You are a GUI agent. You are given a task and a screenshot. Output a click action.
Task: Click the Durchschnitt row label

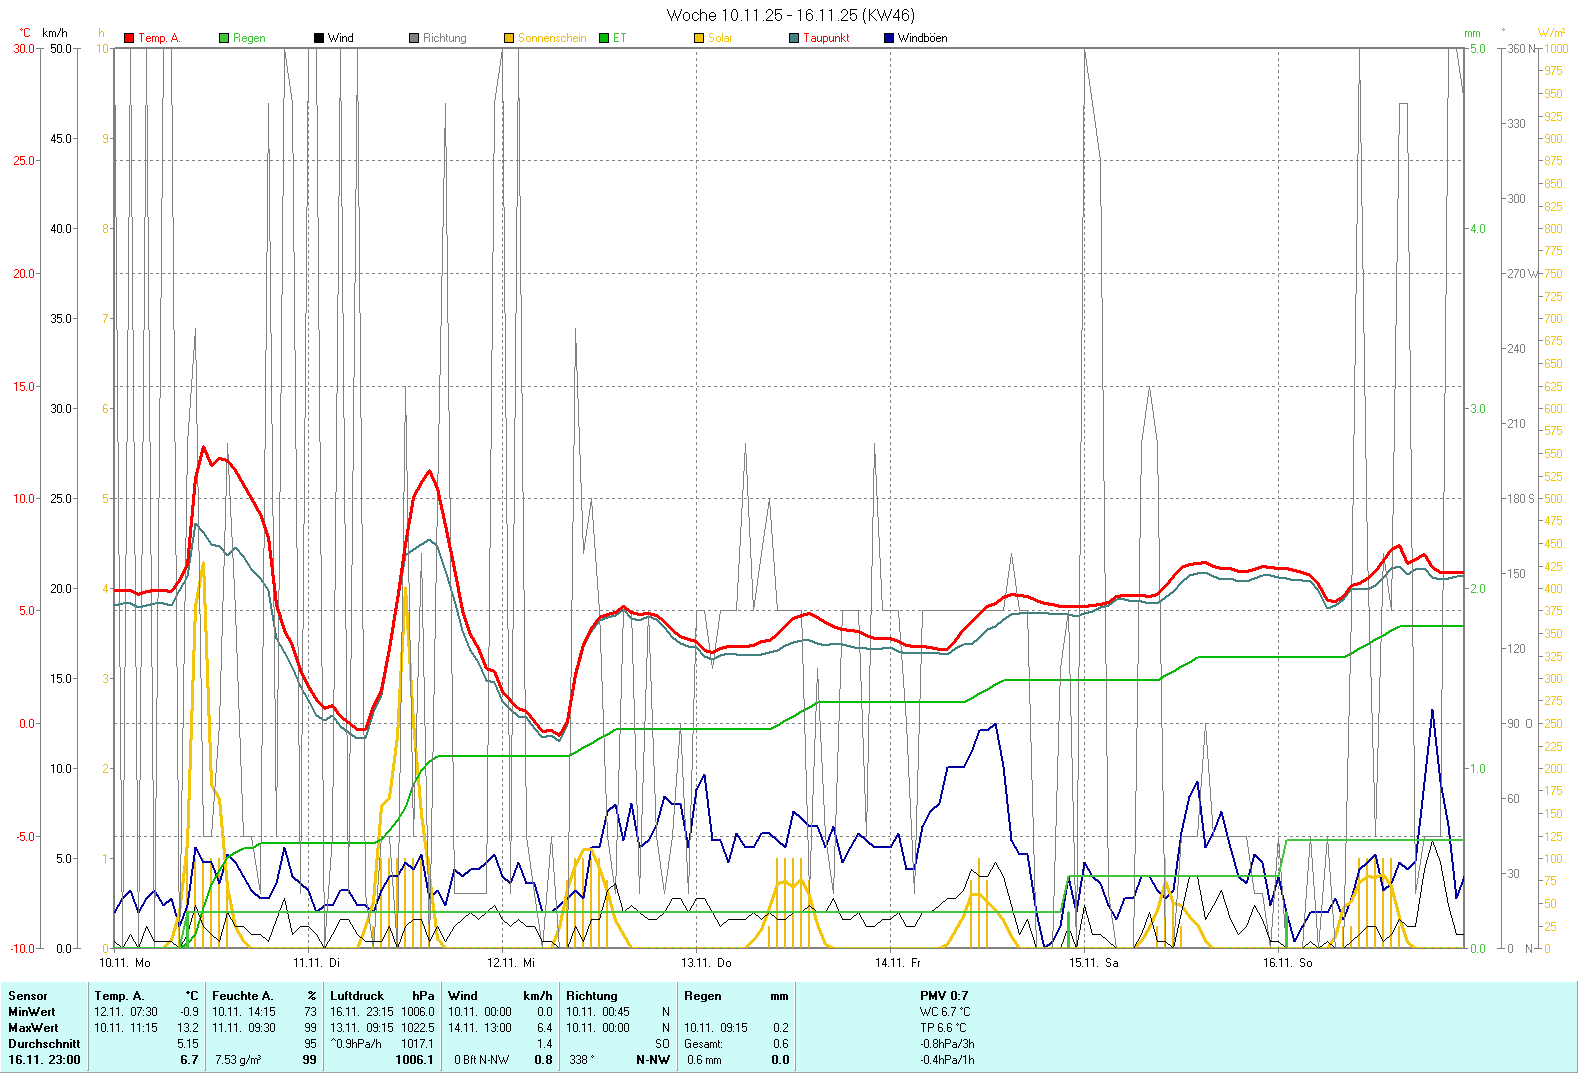click(44, 1044)
